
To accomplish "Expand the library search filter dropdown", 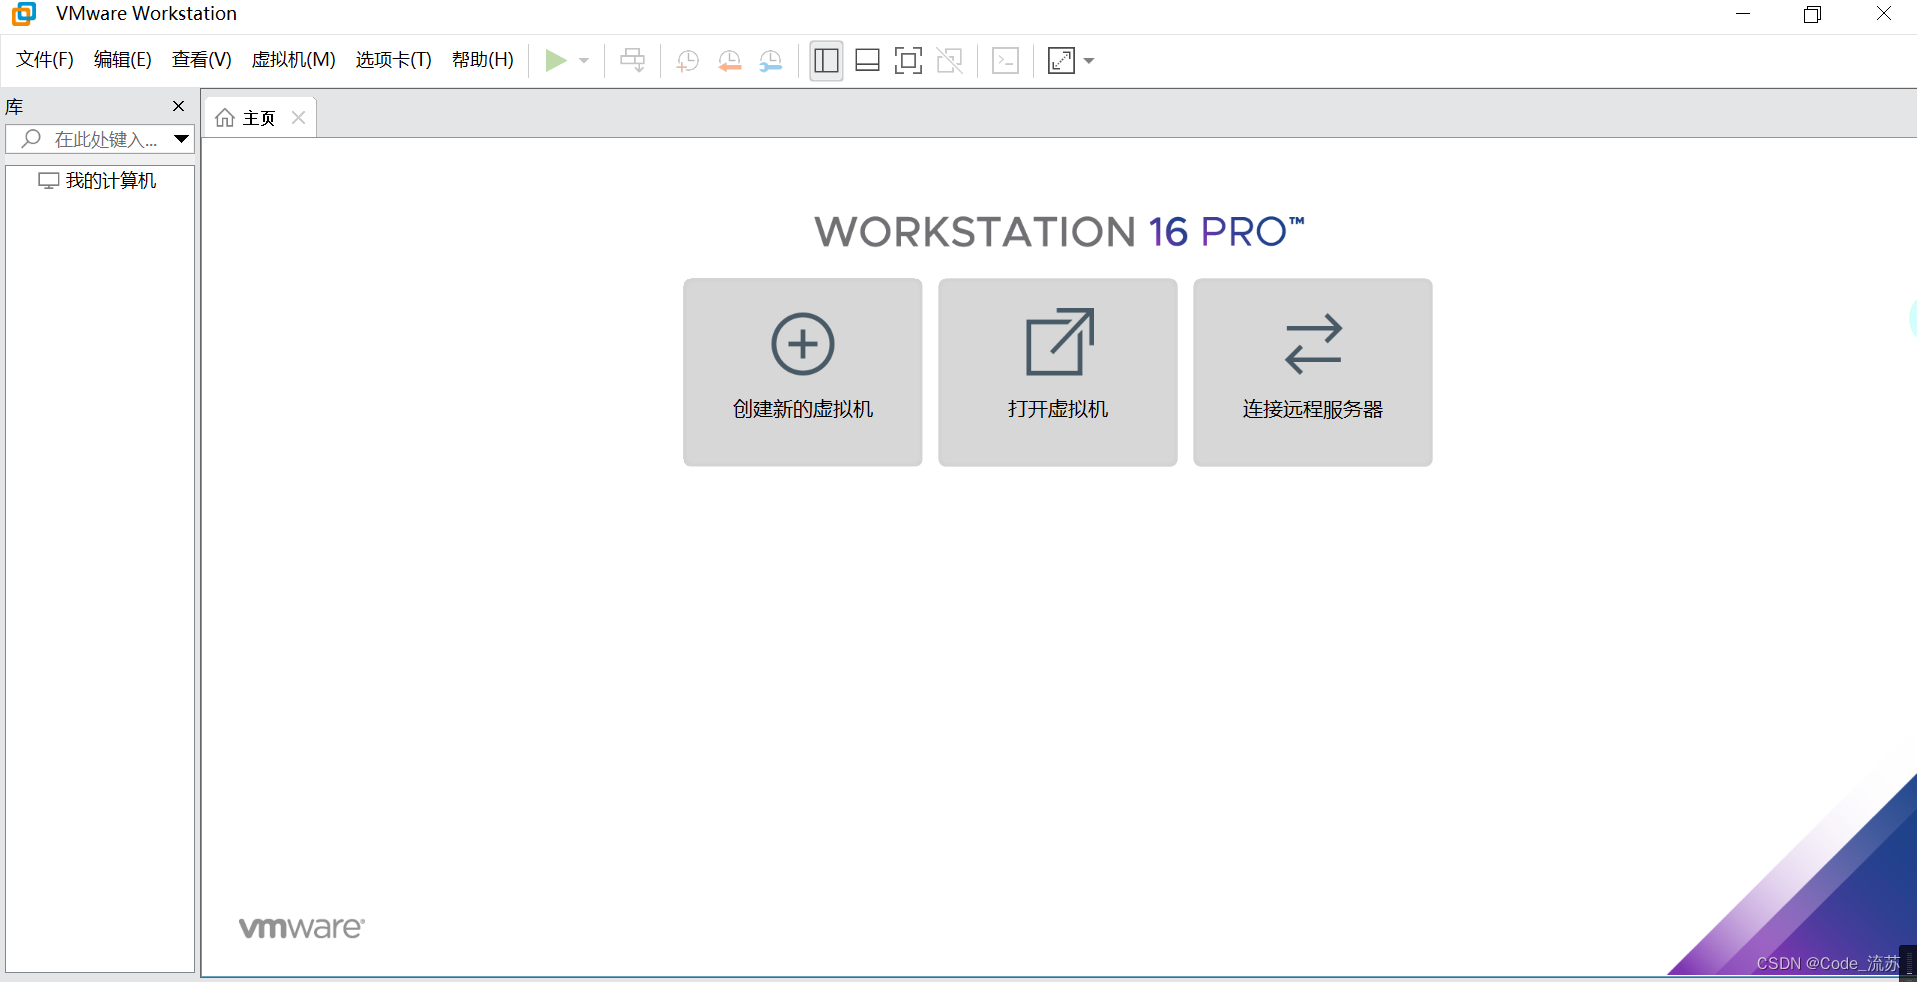I will (181, 139).
